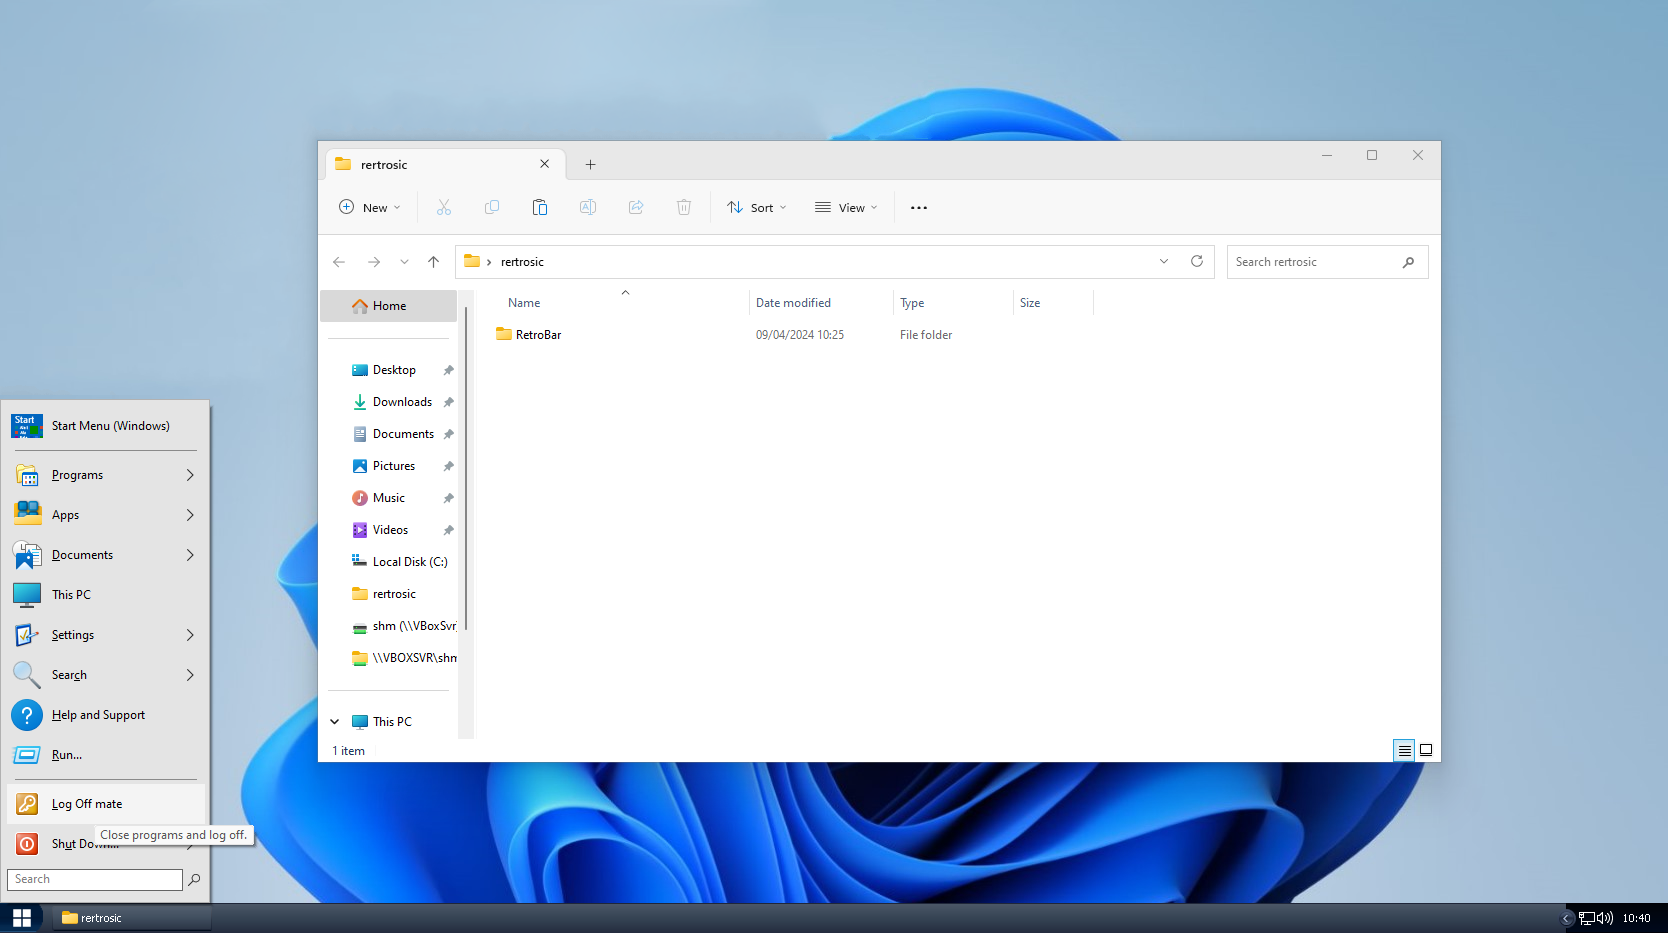Unpin Downloads using its pin icon
Viewport: 1668px width, 933px height.
coord(448,402)
